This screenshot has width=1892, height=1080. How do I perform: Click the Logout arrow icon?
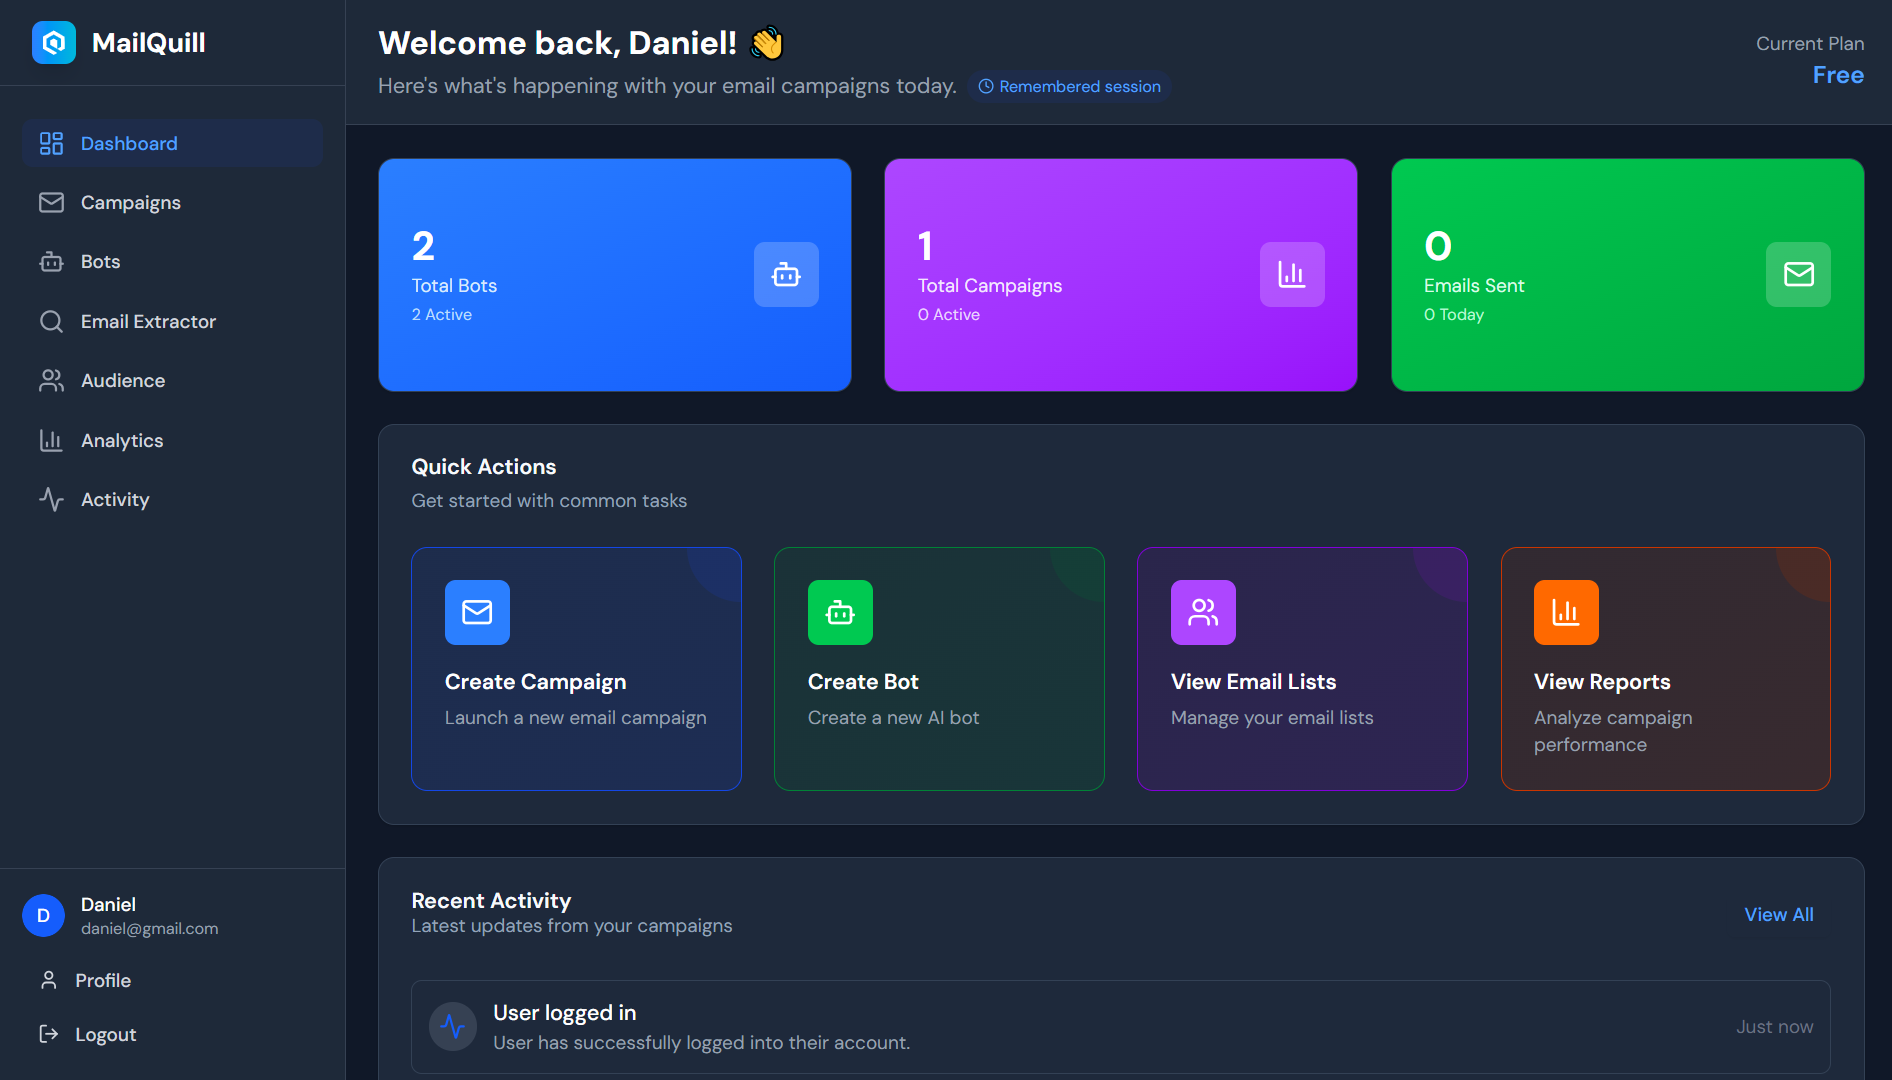[48, 1034]
